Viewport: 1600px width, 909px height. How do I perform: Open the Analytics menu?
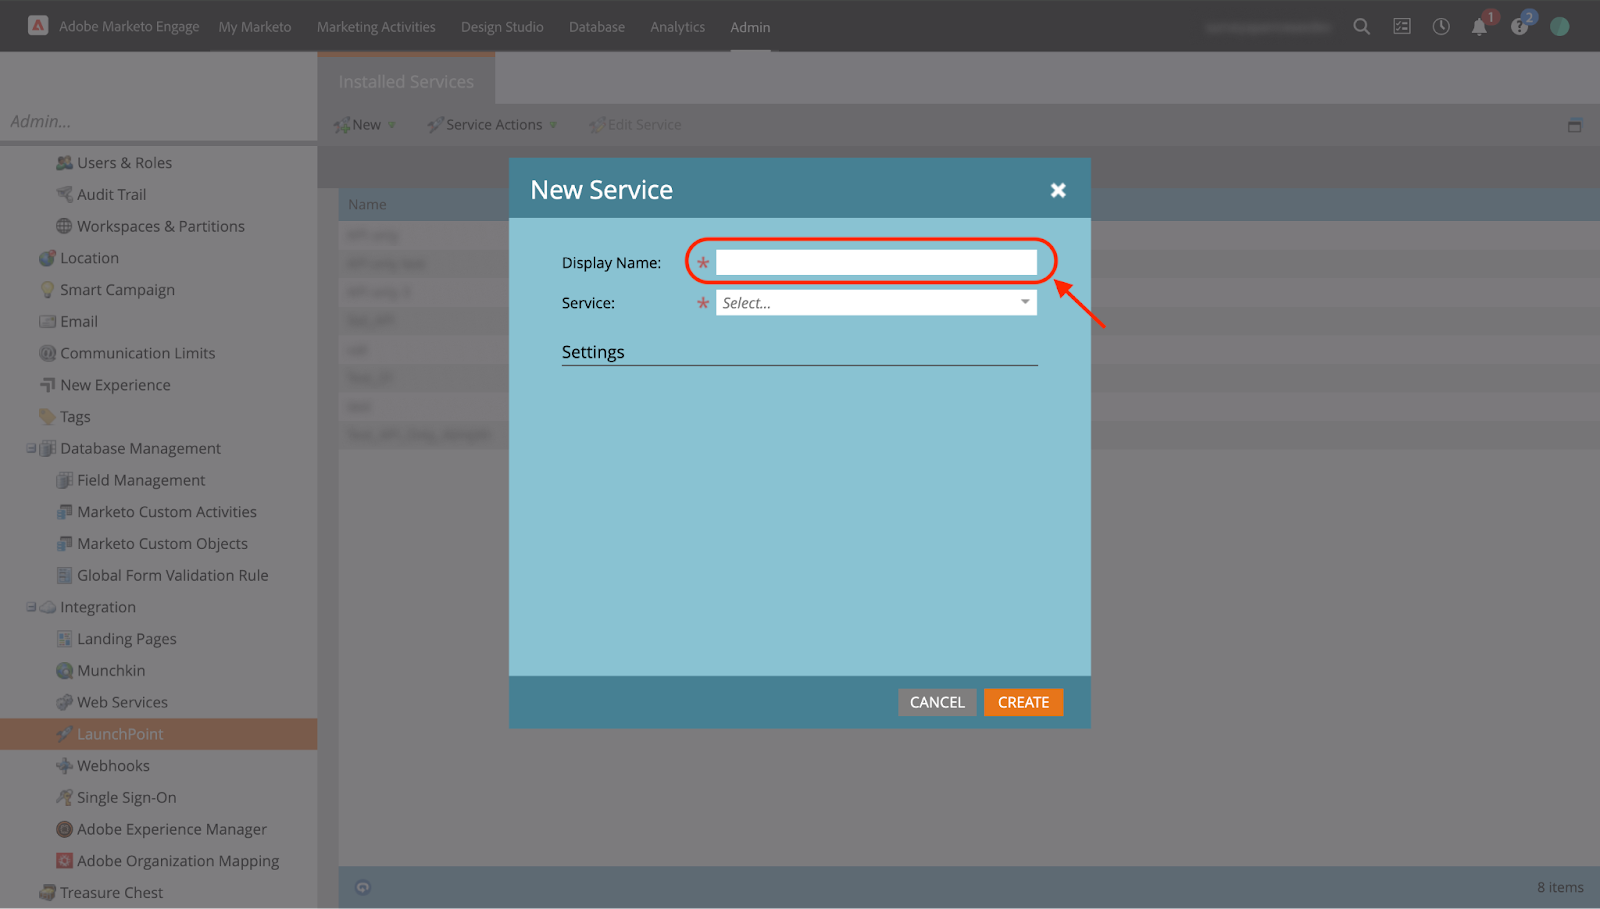pyautogui.click(x=677, y=27)
